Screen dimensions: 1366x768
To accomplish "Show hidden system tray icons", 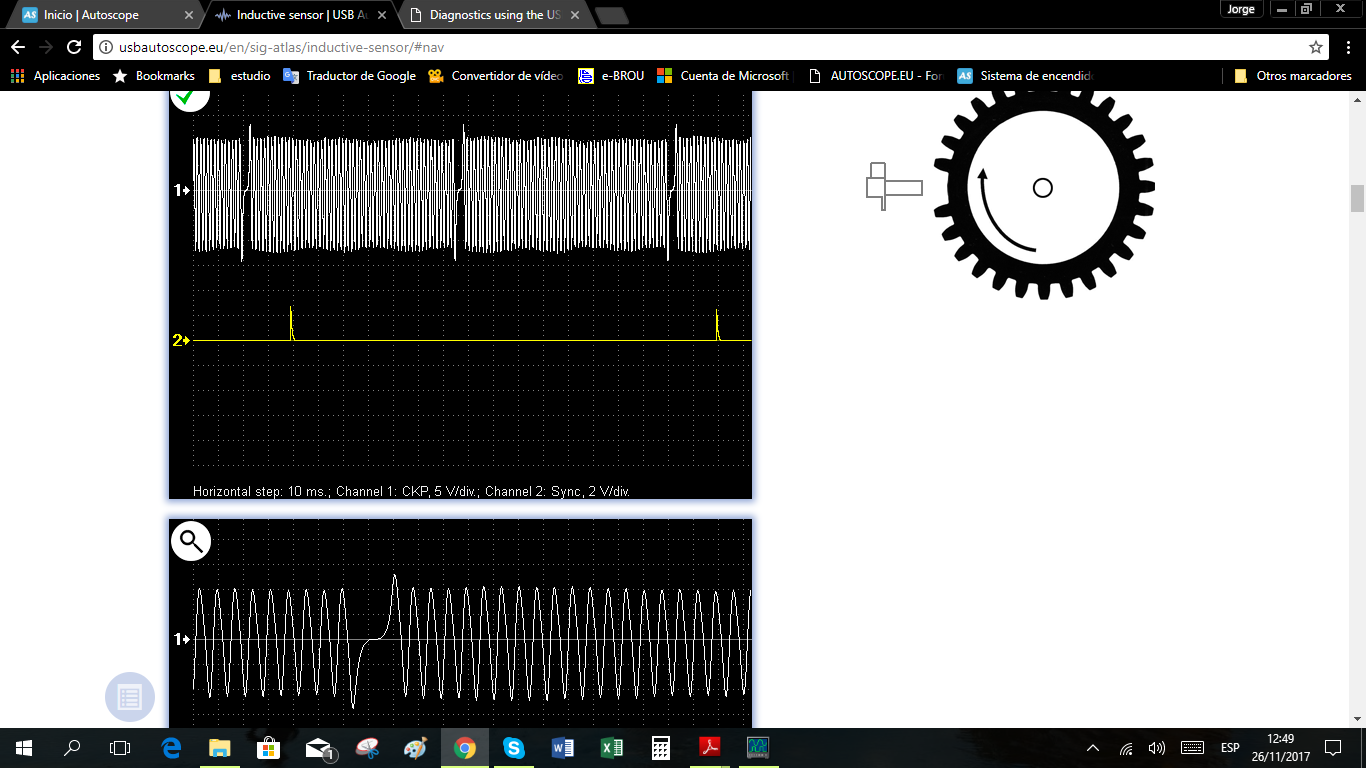I will click(1093, 748).
